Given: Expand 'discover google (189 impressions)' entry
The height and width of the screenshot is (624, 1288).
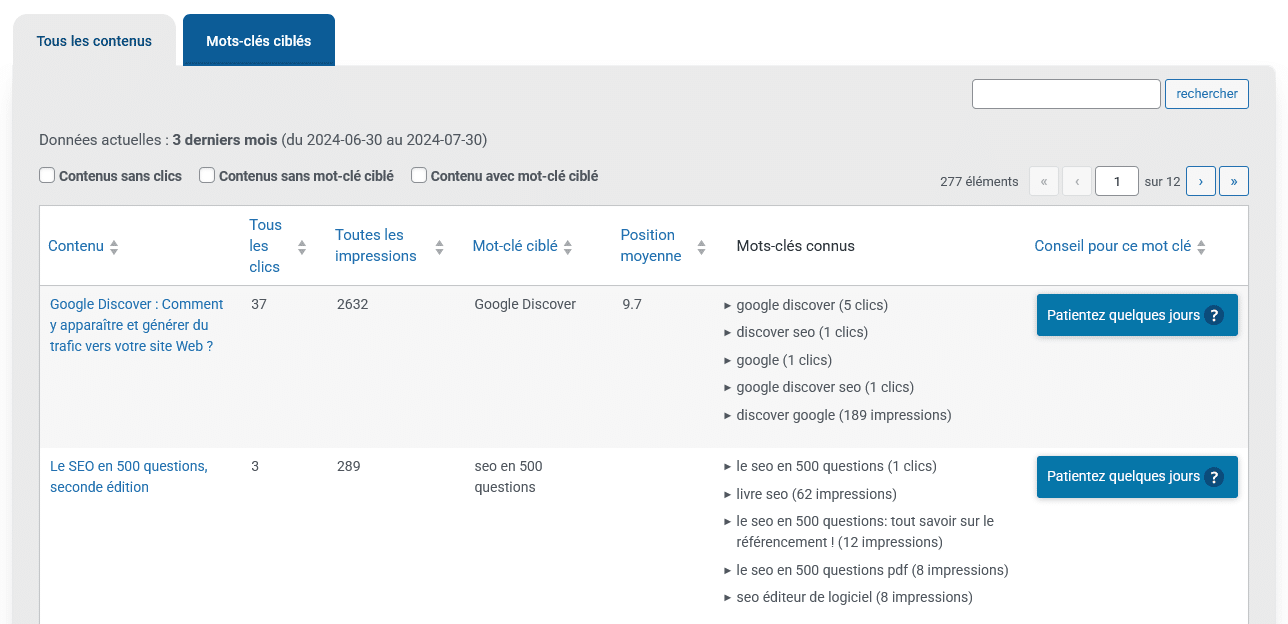Looking at the screenshot, I should pyautogui.click(x=728, y=416).
